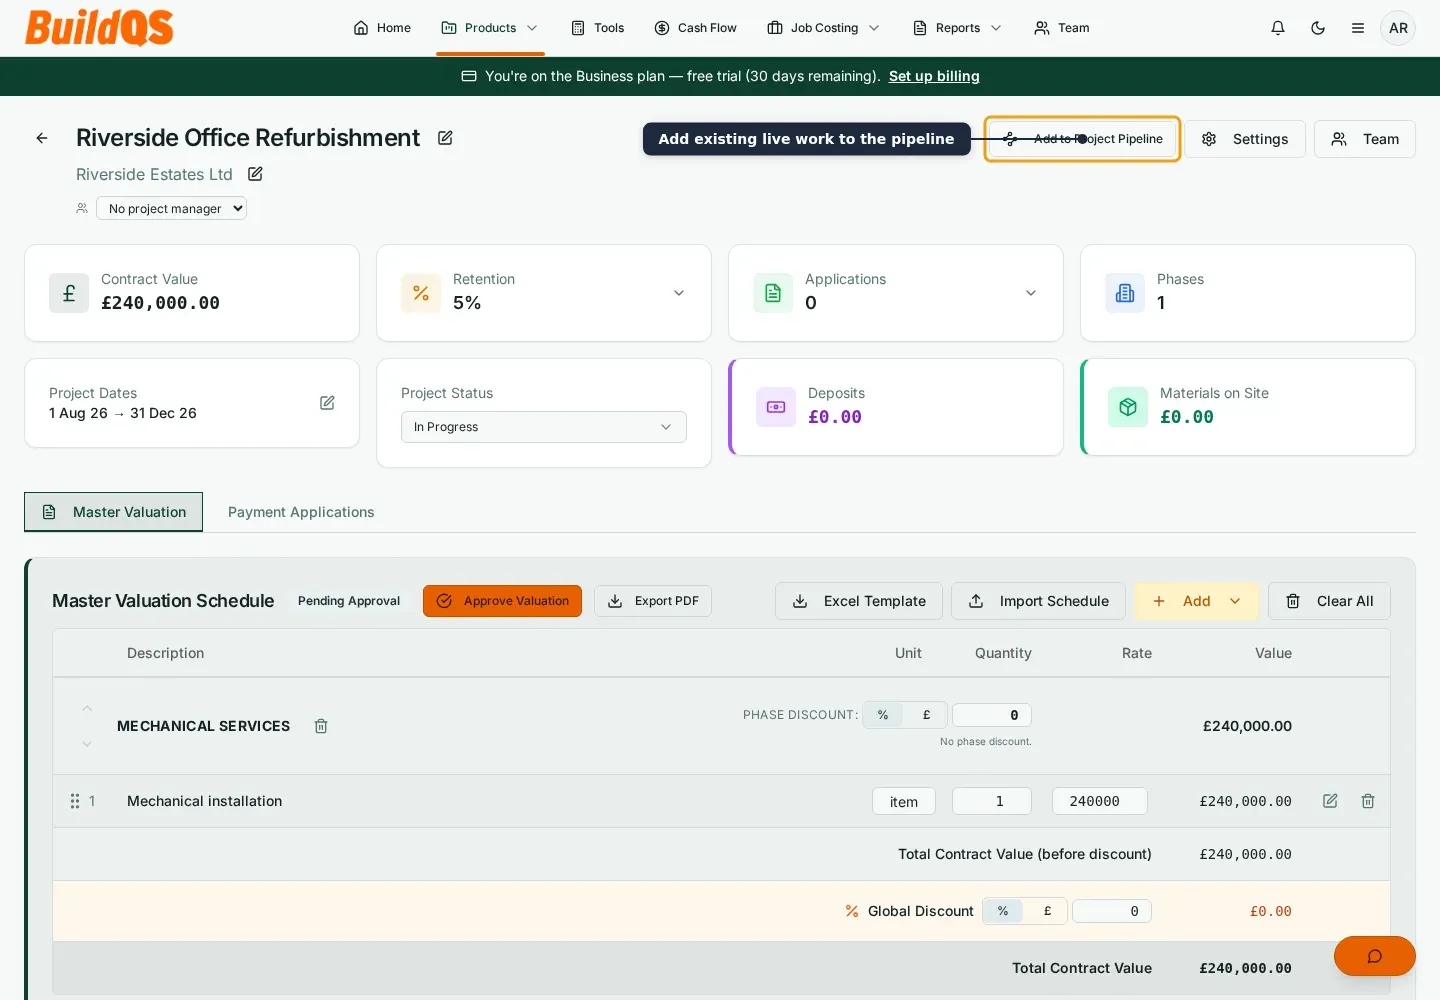The height and width of the screenshot is (1000, 1440).
Task: Select phase discount pound mode
Action: click(x=926, y=715)
